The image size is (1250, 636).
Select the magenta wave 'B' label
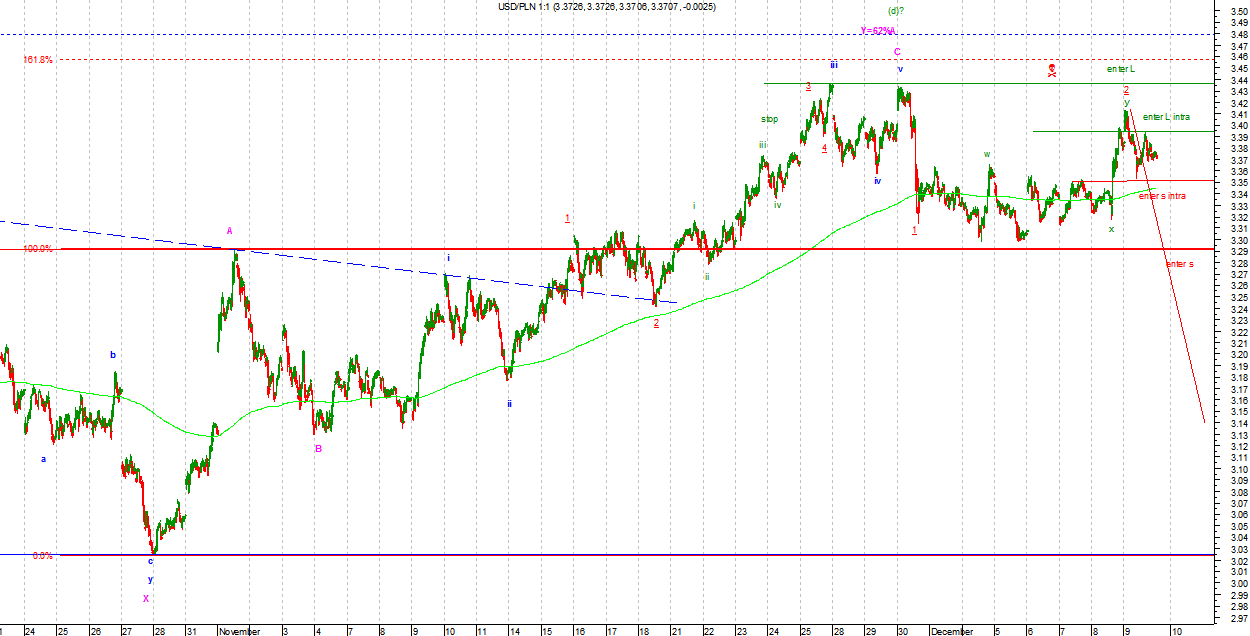pos(318,476)
